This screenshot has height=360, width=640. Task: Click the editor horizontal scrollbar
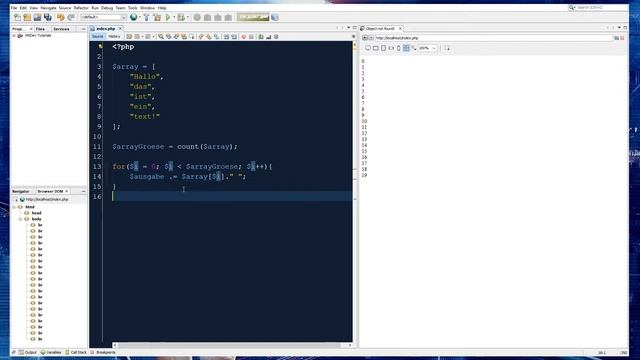pyautogui.click(x=232, y=345)
